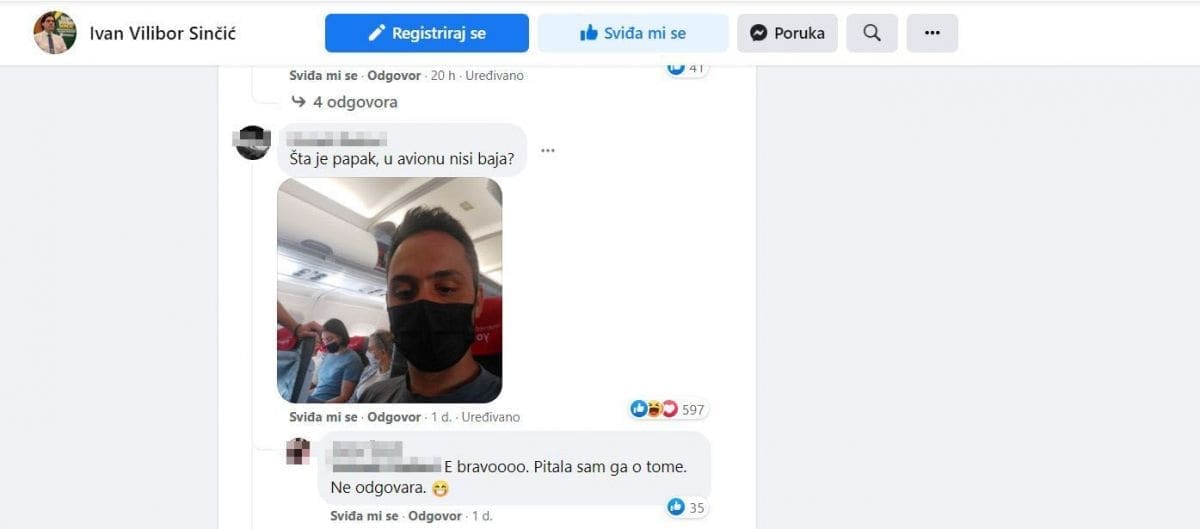Click the Ivan Vilibor Sinčić page name
Screen dimensions: 1200x529
pyautogui.click(x=163, y=33)
